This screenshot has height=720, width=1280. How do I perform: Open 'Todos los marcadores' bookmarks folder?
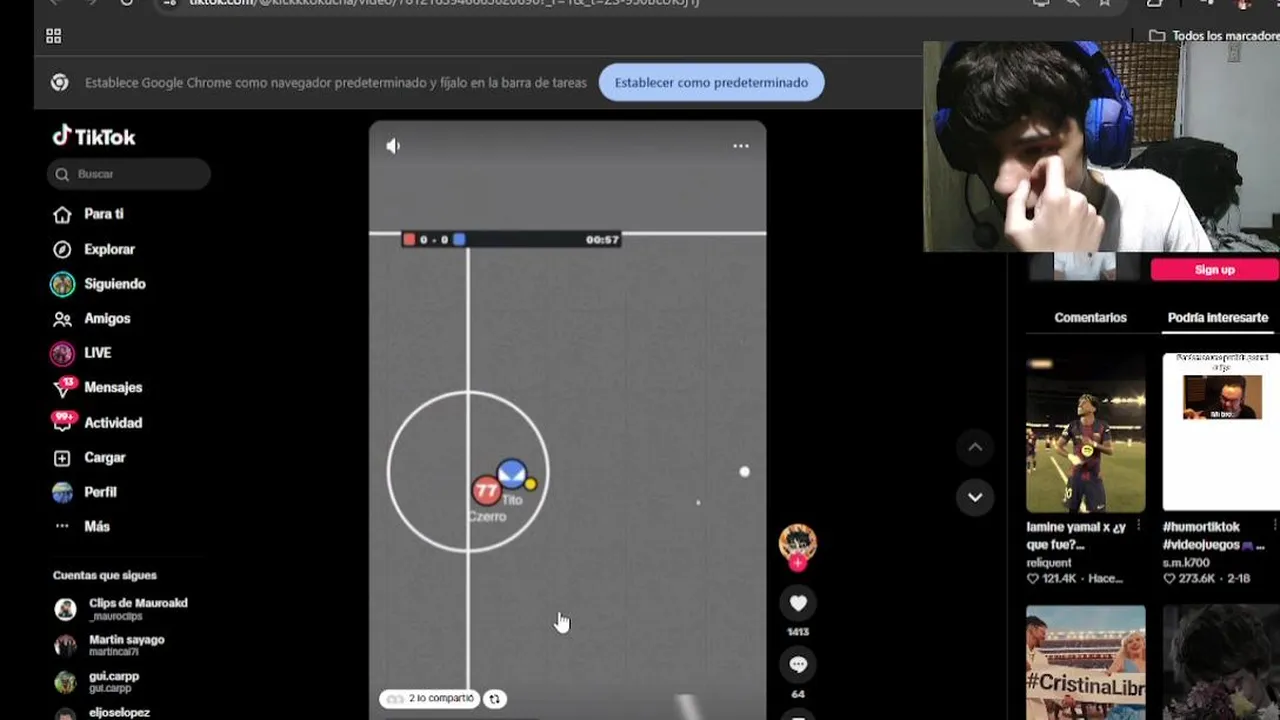point(1214,36)
